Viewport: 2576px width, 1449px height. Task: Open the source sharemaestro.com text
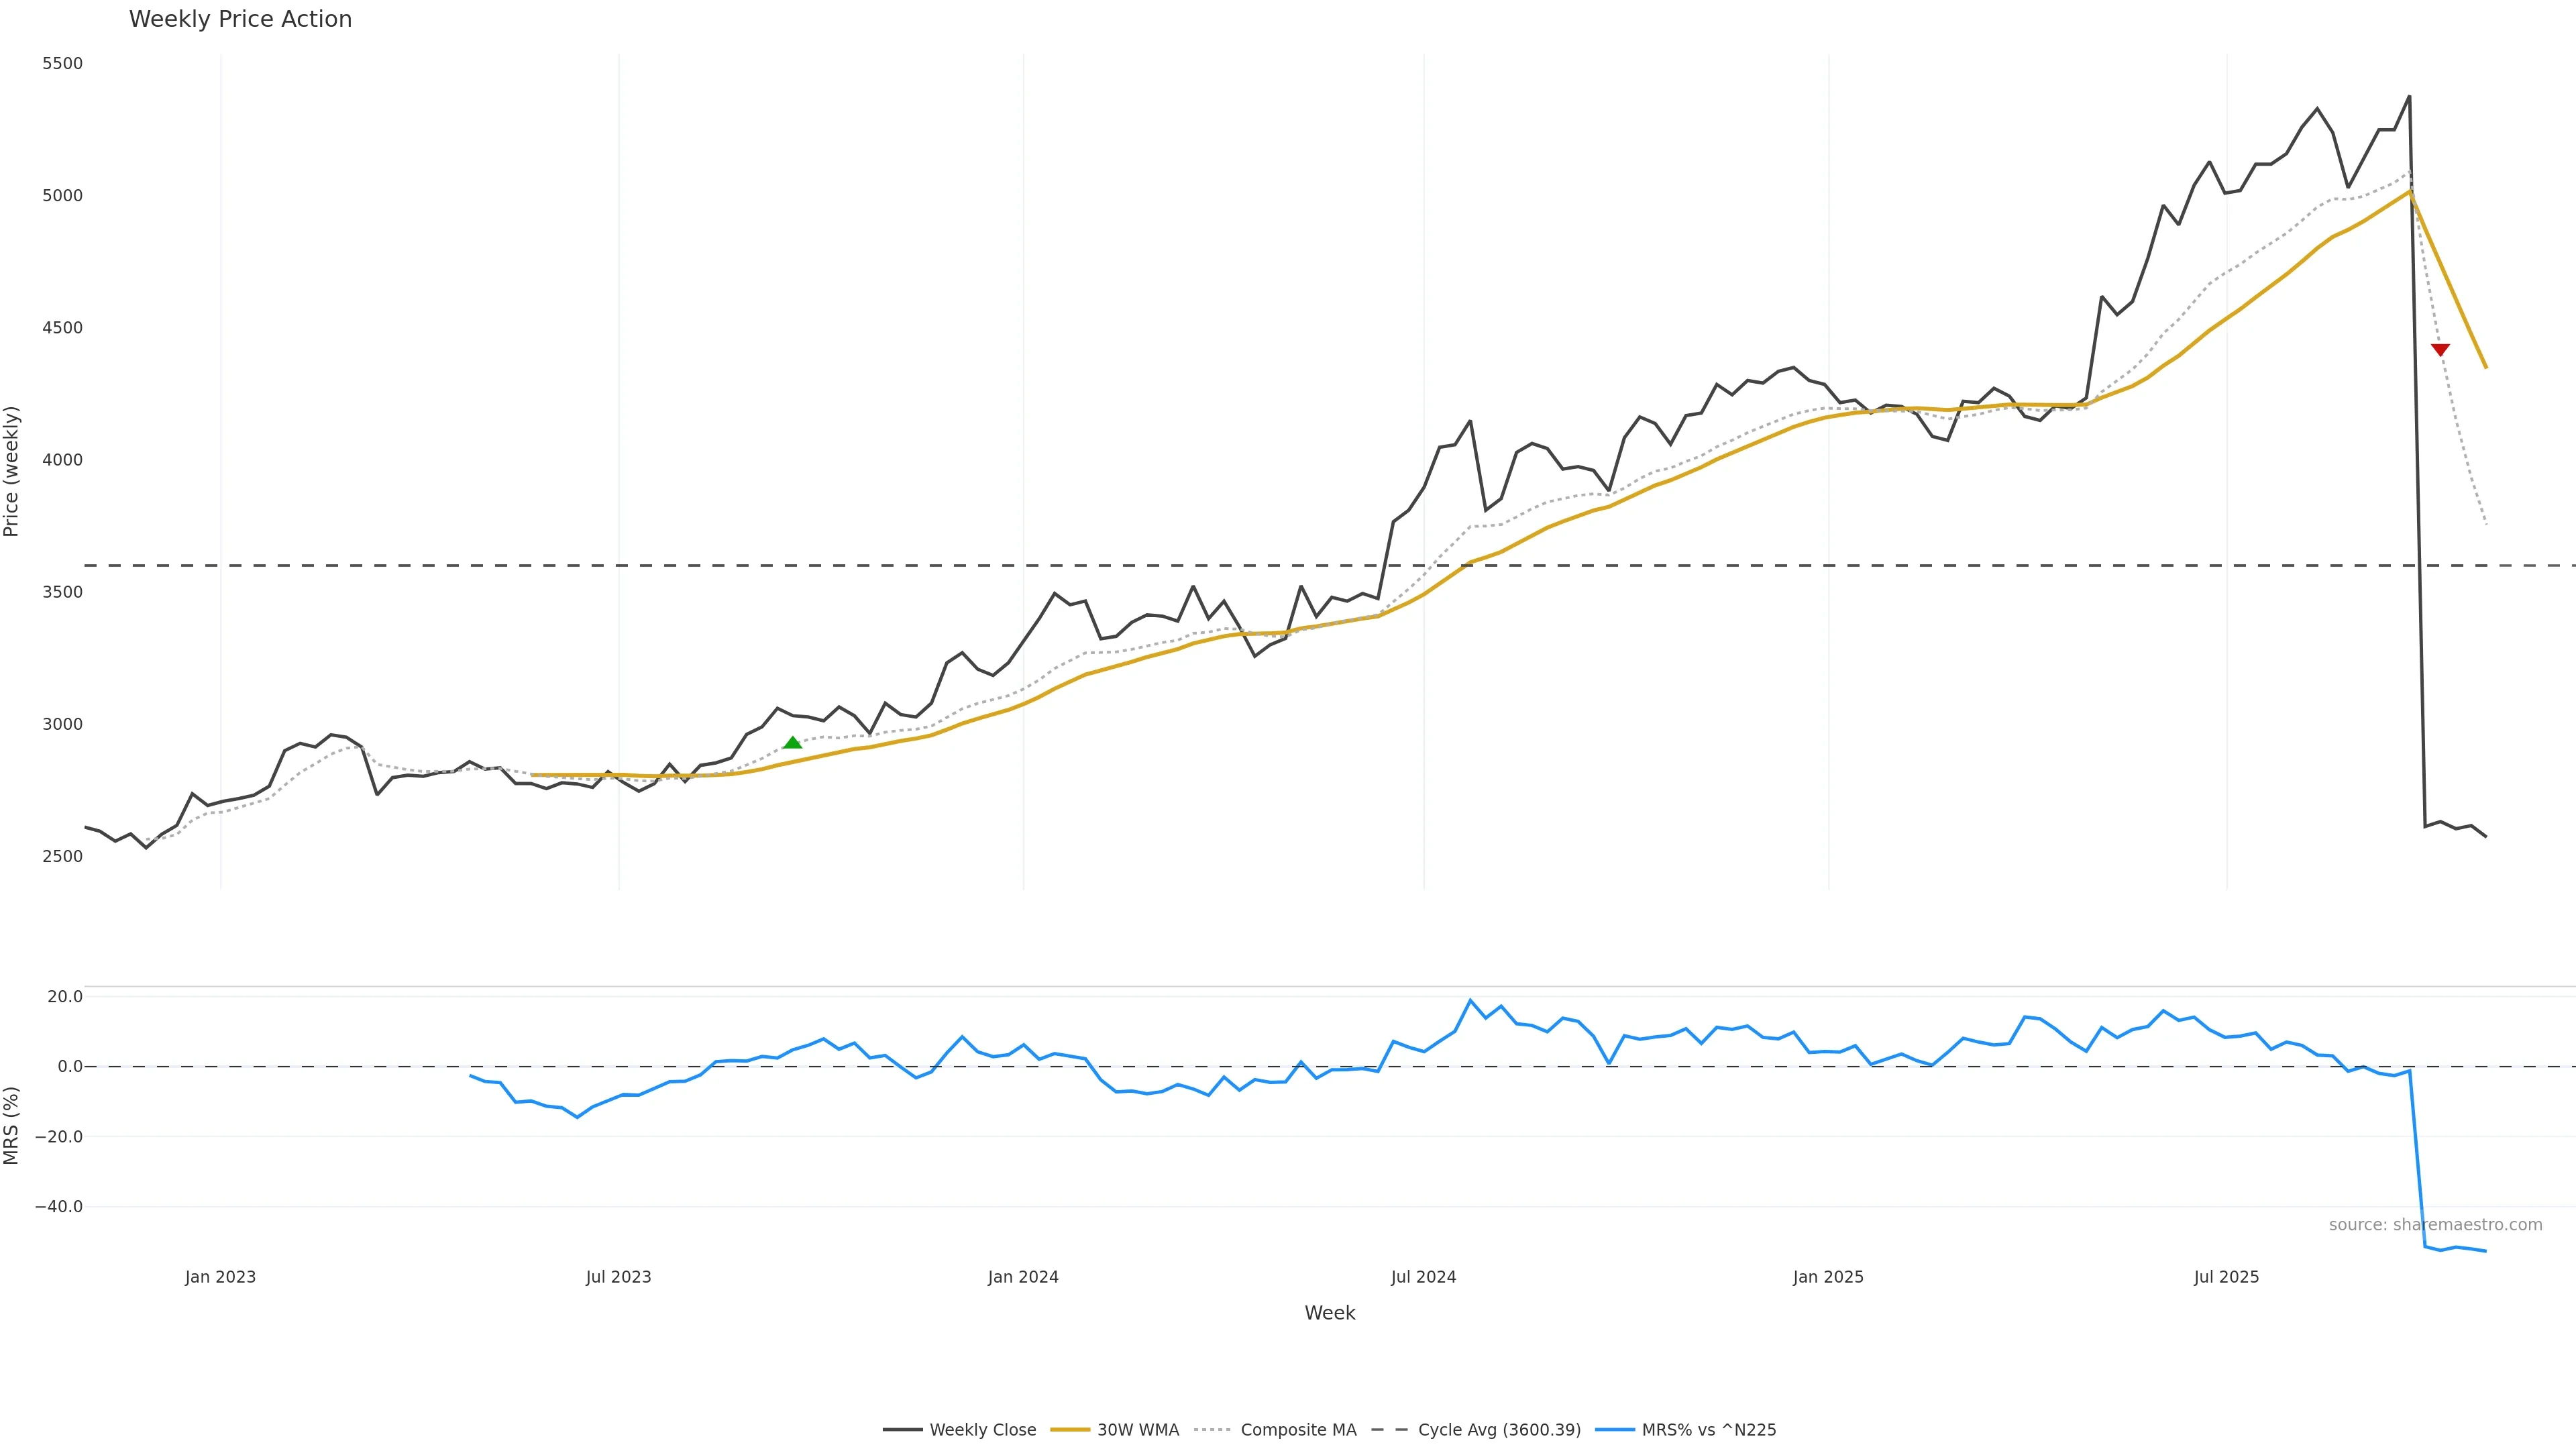pos(2435,1225)
